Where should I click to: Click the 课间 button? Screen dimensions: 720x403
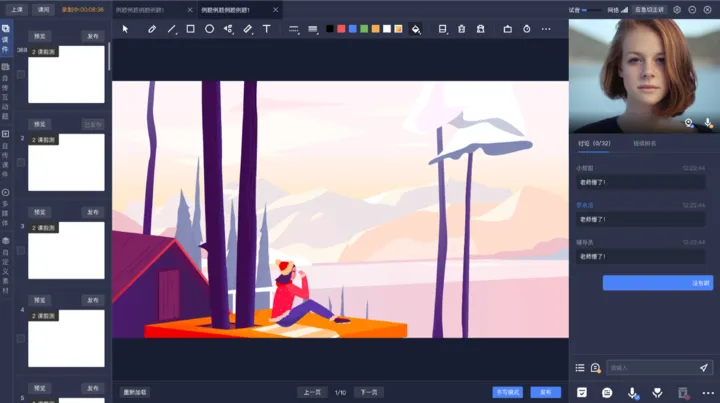point(43,10)
